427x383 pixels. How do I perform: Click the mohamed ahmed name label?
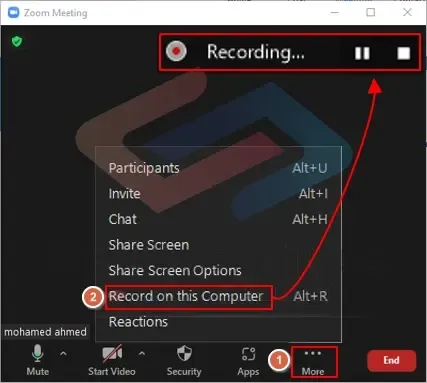pyautogui.click(x=45, y=332)
